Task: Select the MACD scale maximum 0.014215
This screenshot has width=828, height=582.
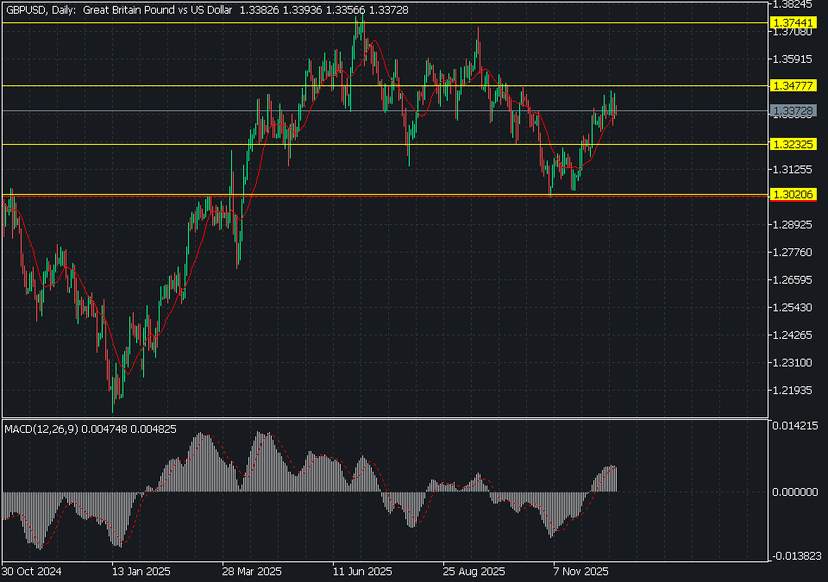Action: (x=797, y=426)
